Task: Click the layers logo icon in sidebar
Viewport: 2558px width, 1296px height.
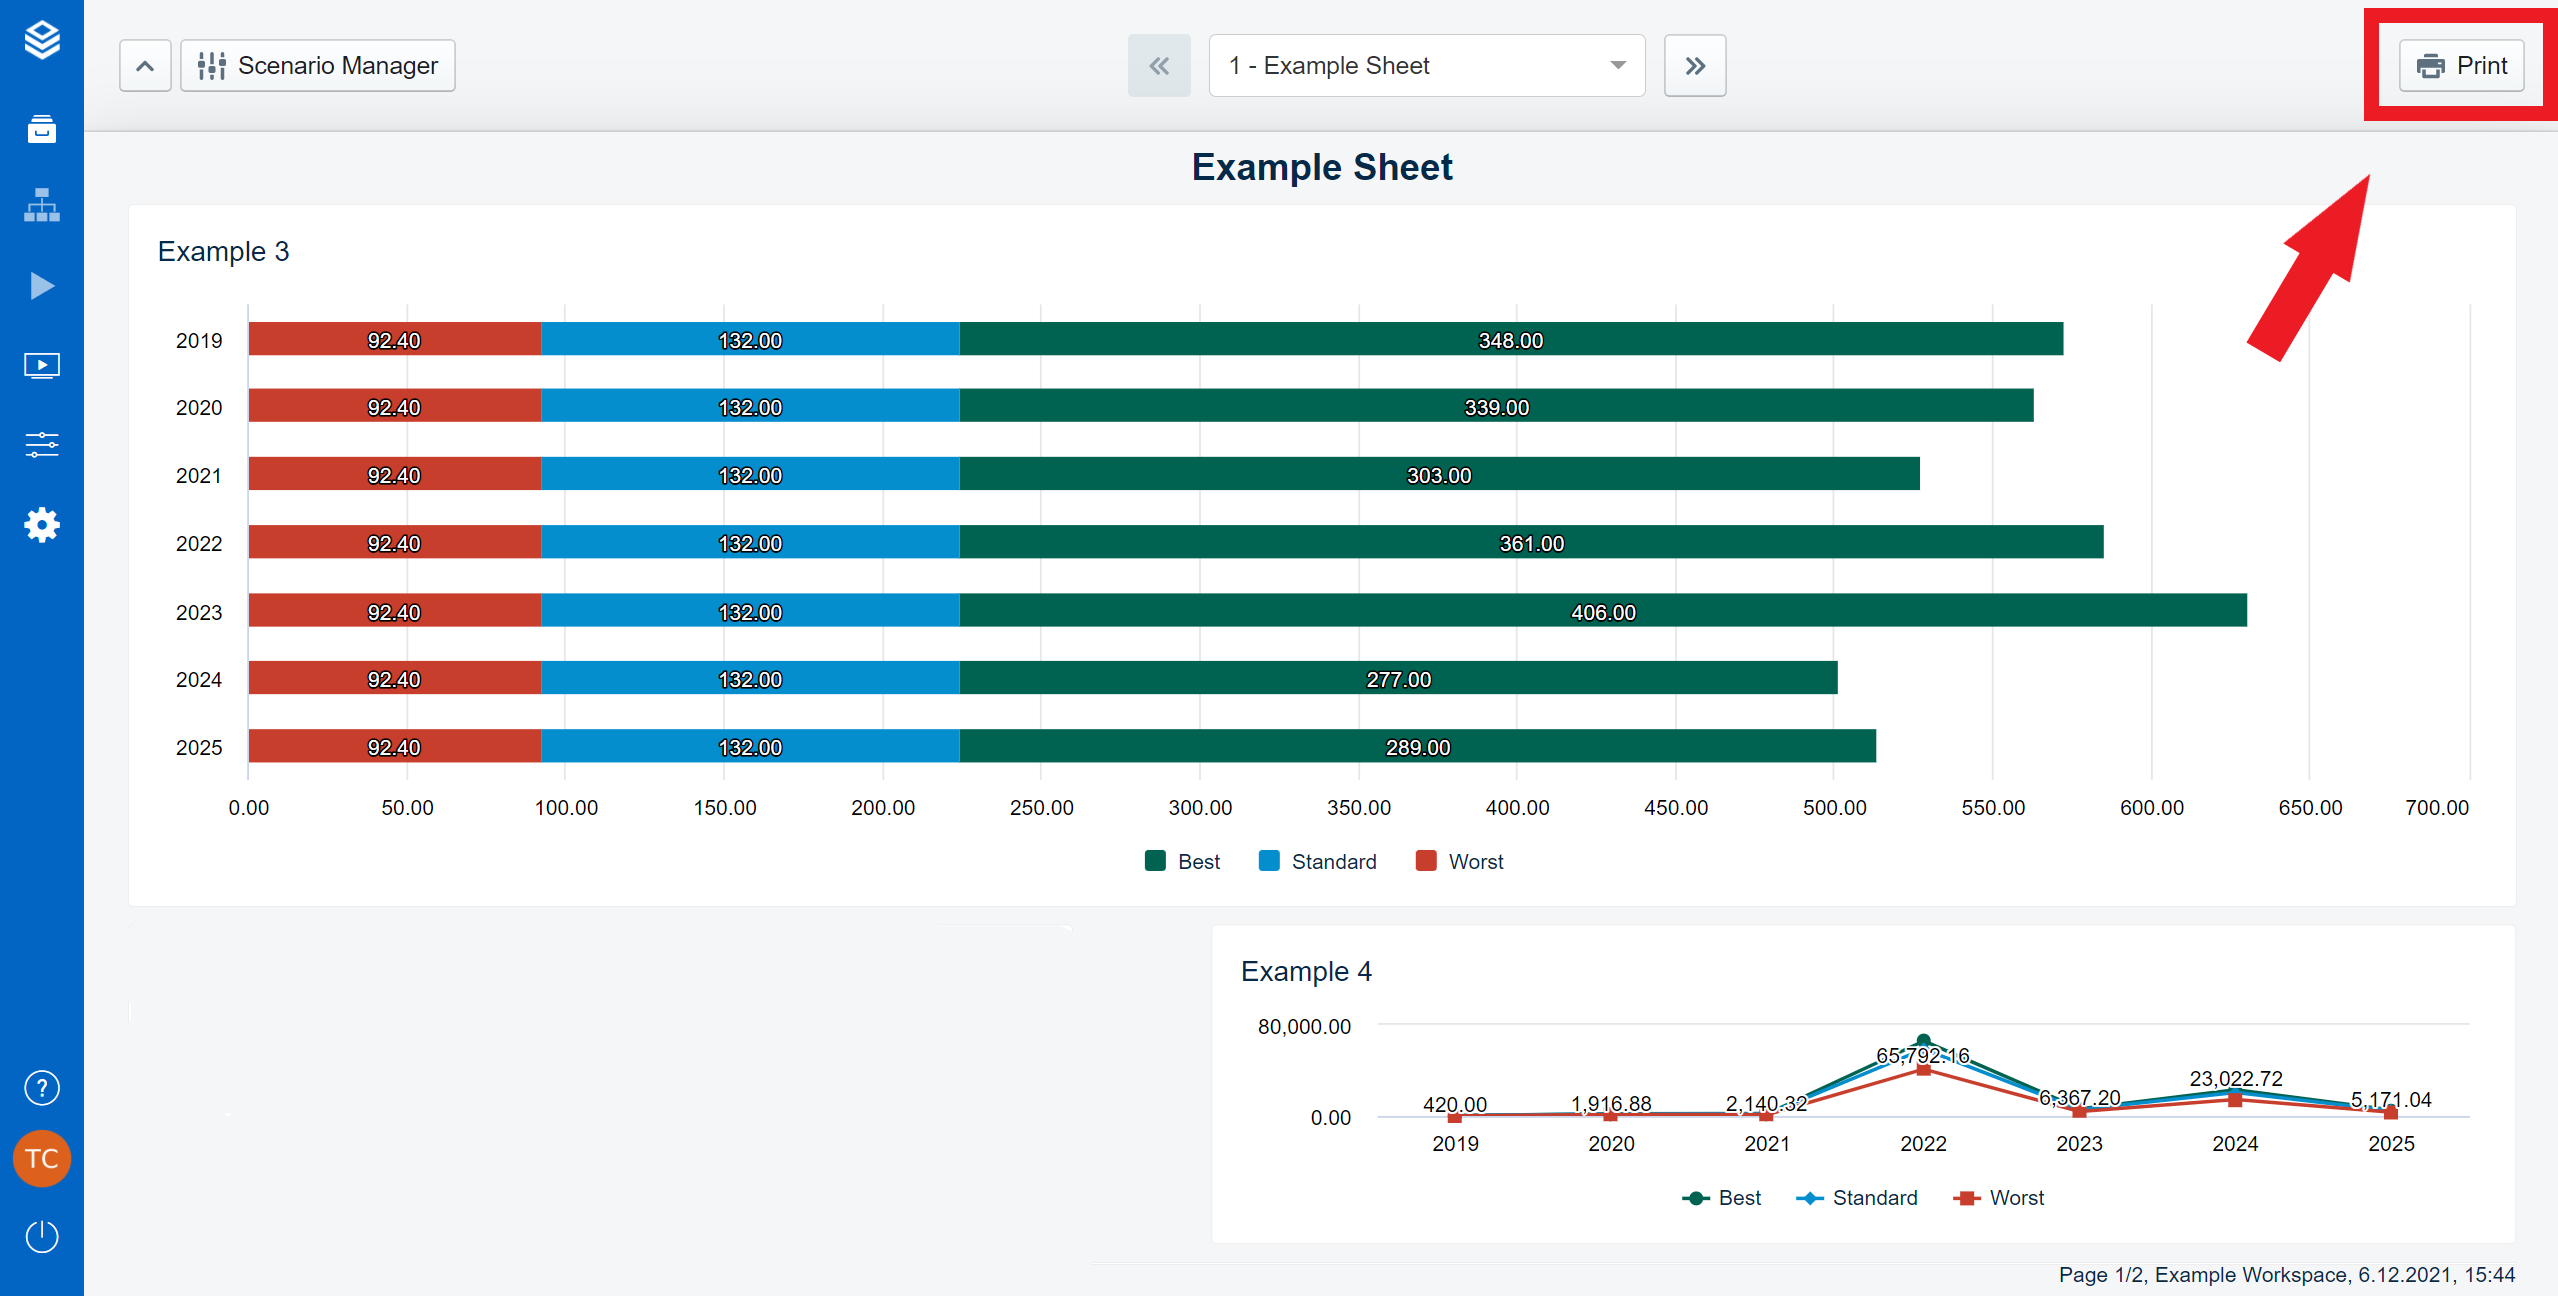Action: [x=42, y=41]
